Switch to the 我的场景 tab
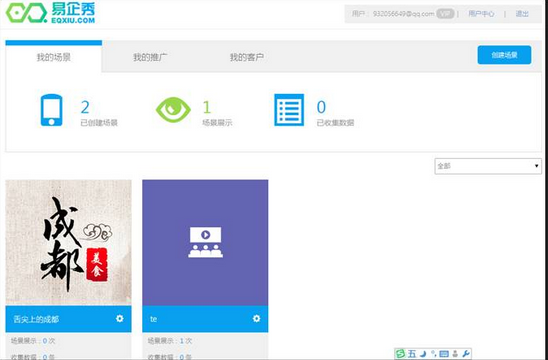 pyautogui.click(x=53, y=57)
